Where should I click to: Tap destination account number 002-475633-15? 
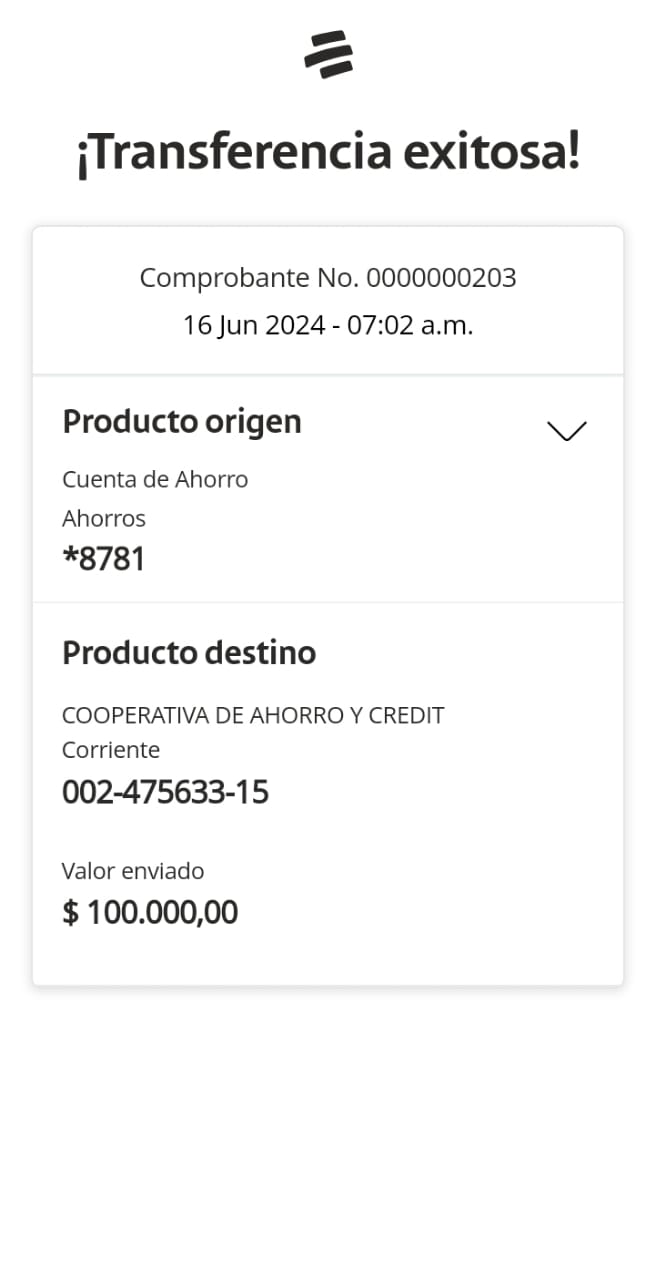165,793
